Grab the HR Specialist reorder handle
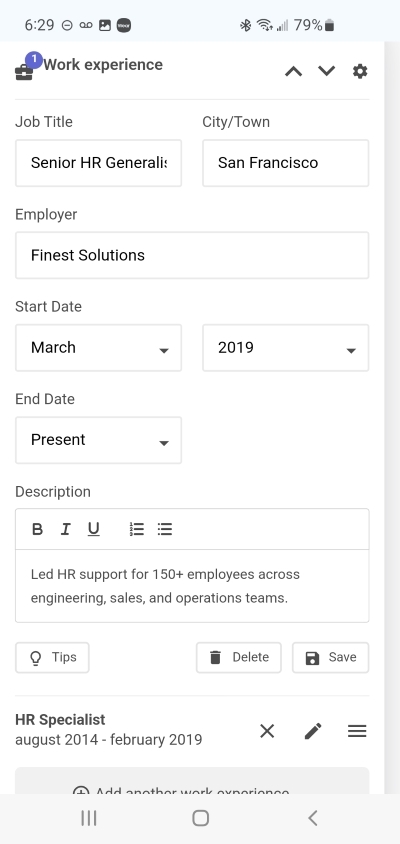 357,731
